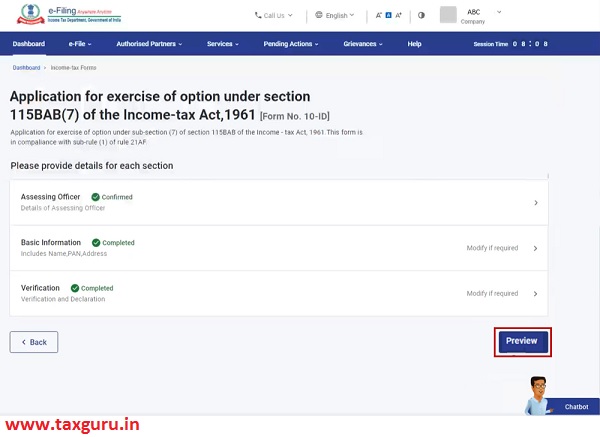
Task: Reset font size with middle A icon
Action: (x=386, y=15)
